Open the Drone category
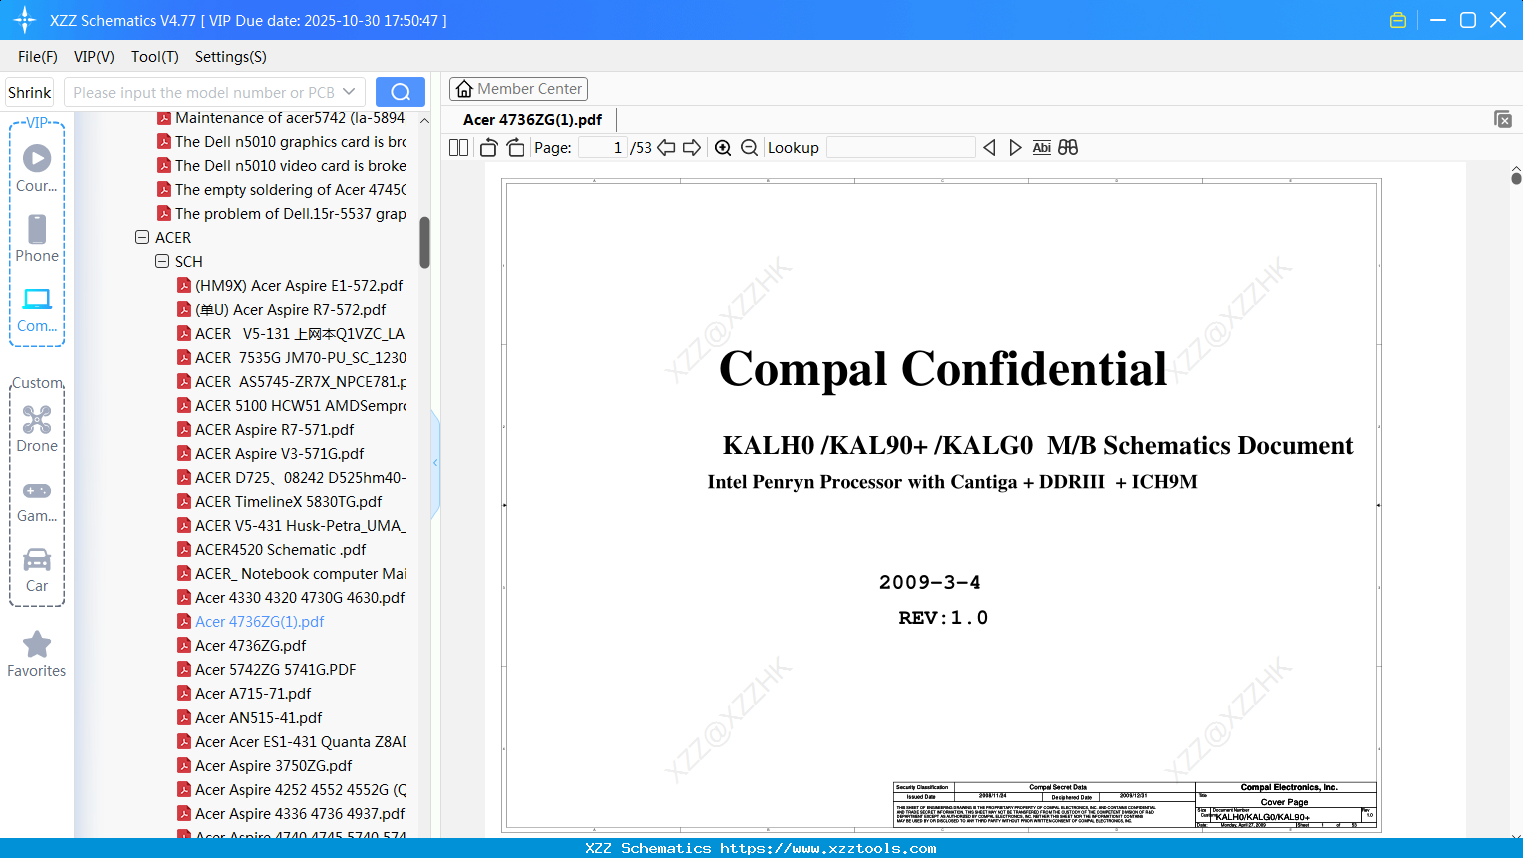The width and height of the screenshot is (1523, 858). click(37, 429)
